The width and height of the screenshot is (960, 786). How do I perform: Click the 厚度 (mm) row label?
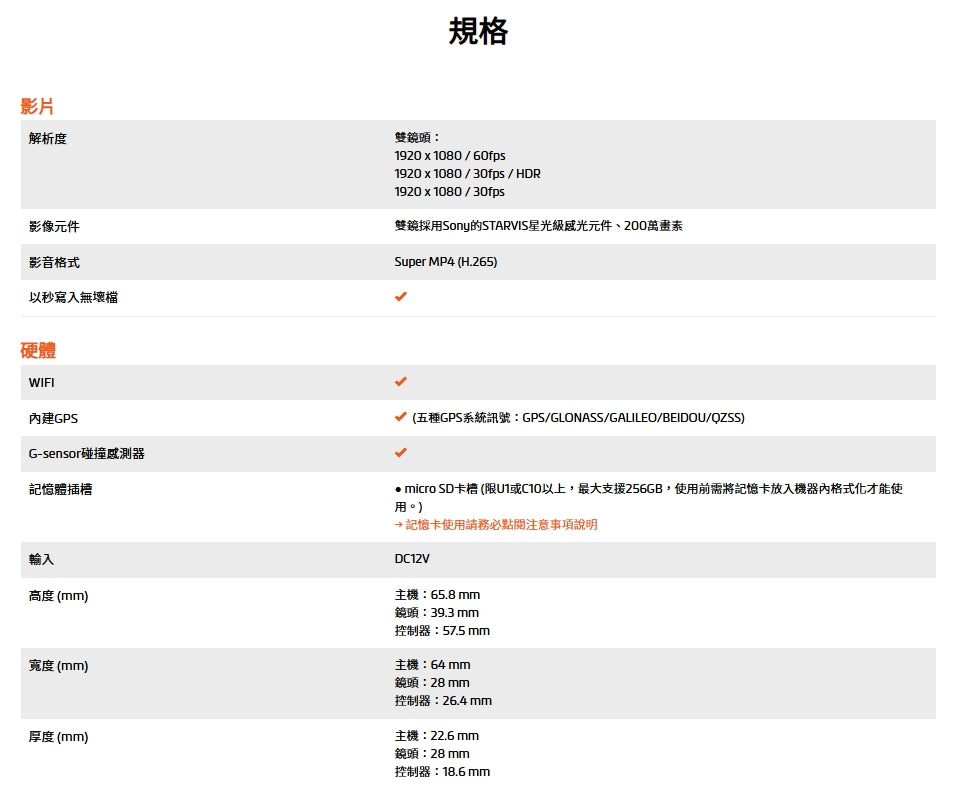(58, 737)
